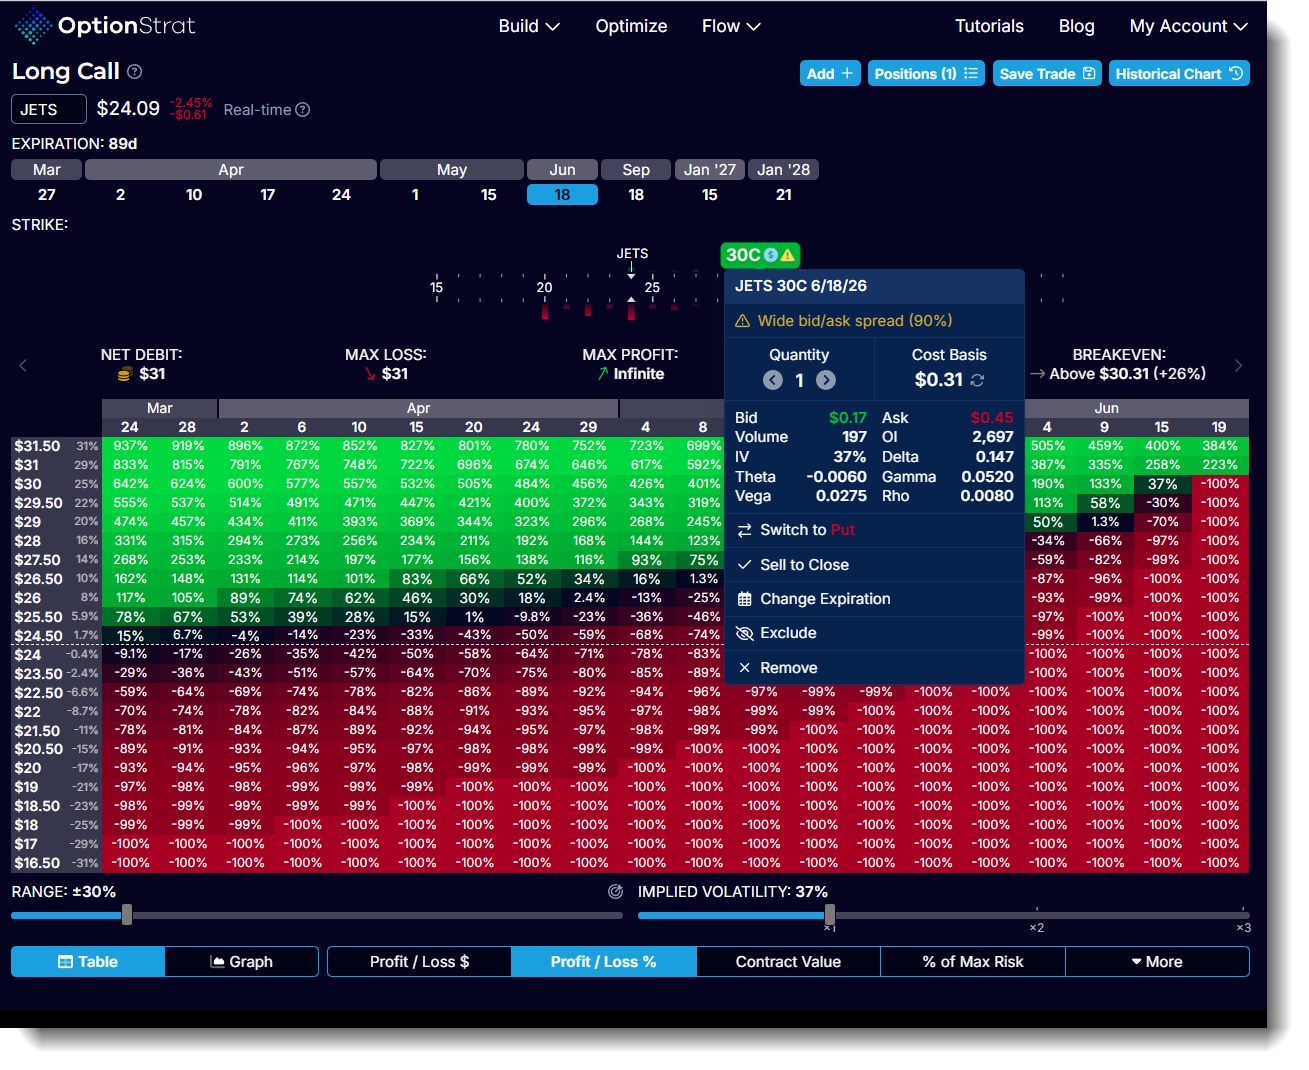Screen dimensions: 1309x1070
Task: Click the Add button
Action: coord(830,73)
